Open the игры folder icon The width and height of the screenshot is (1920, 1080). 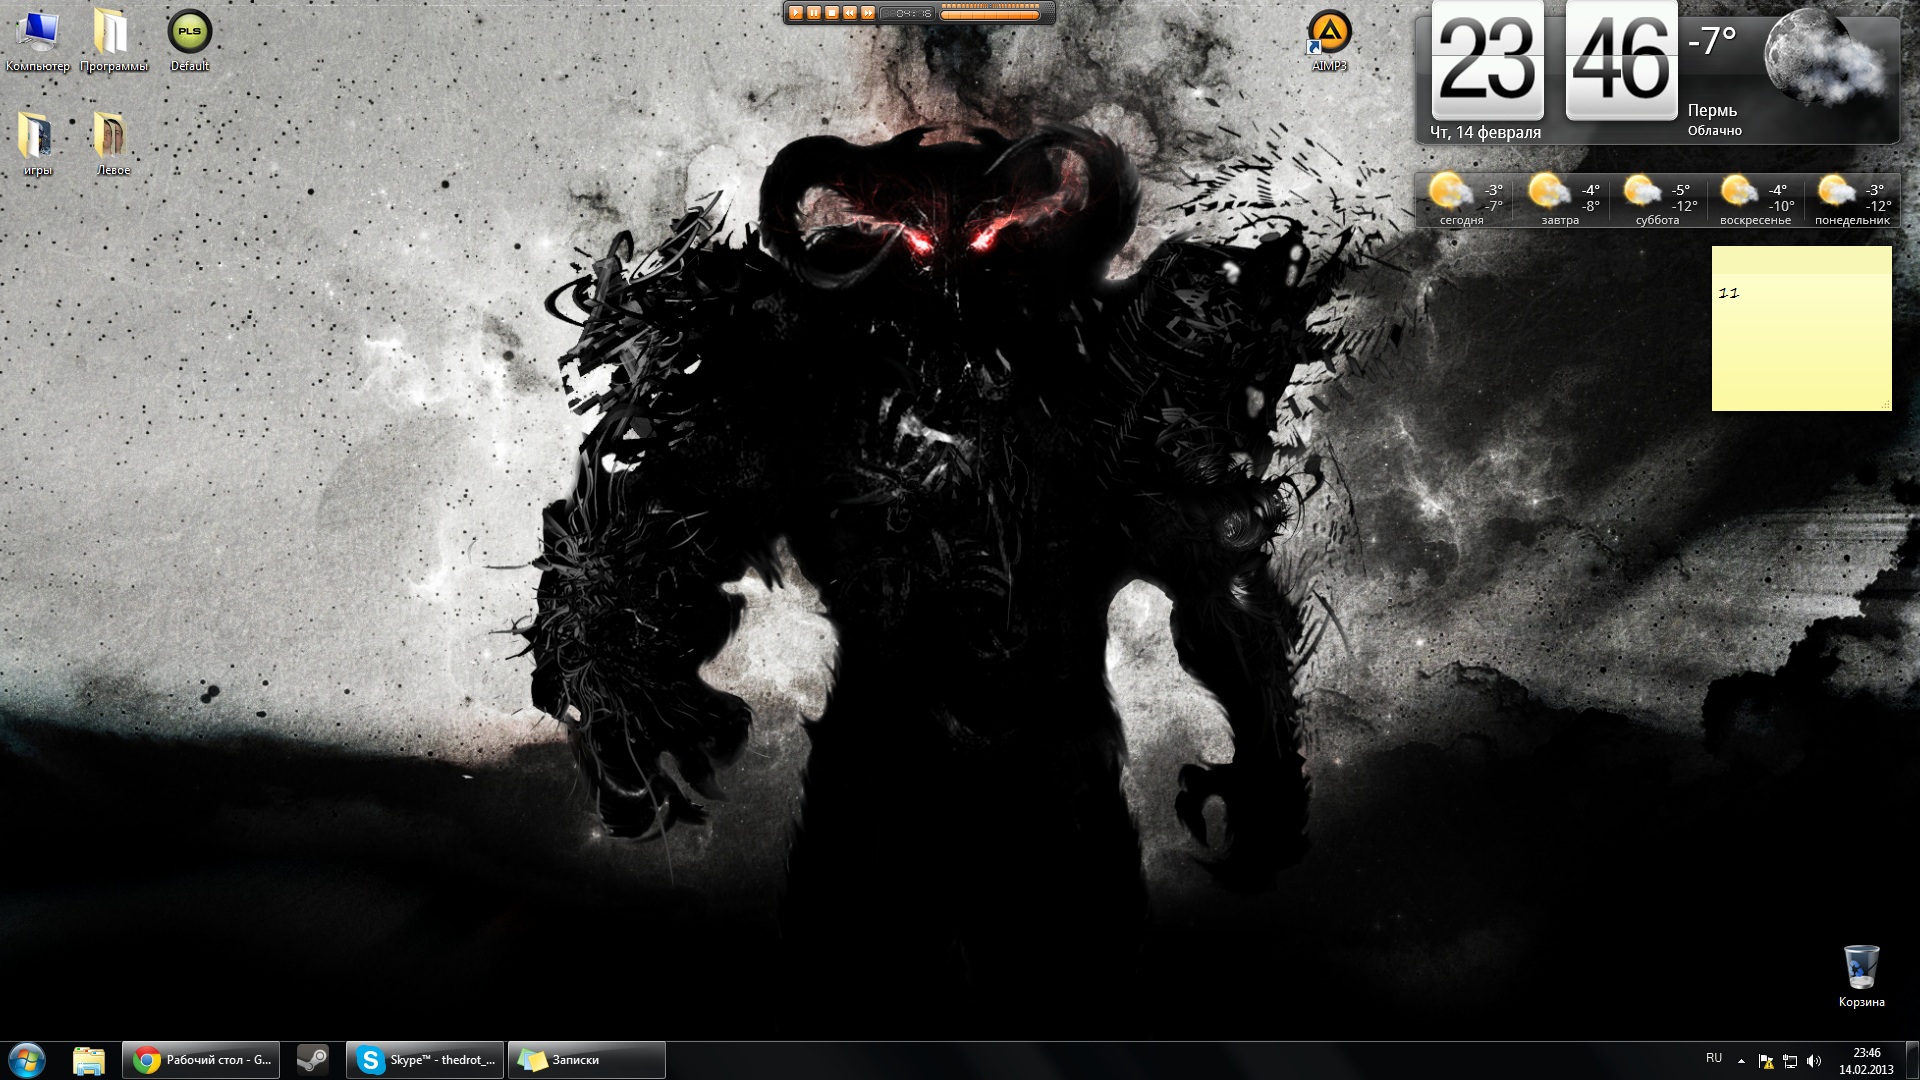37,144
